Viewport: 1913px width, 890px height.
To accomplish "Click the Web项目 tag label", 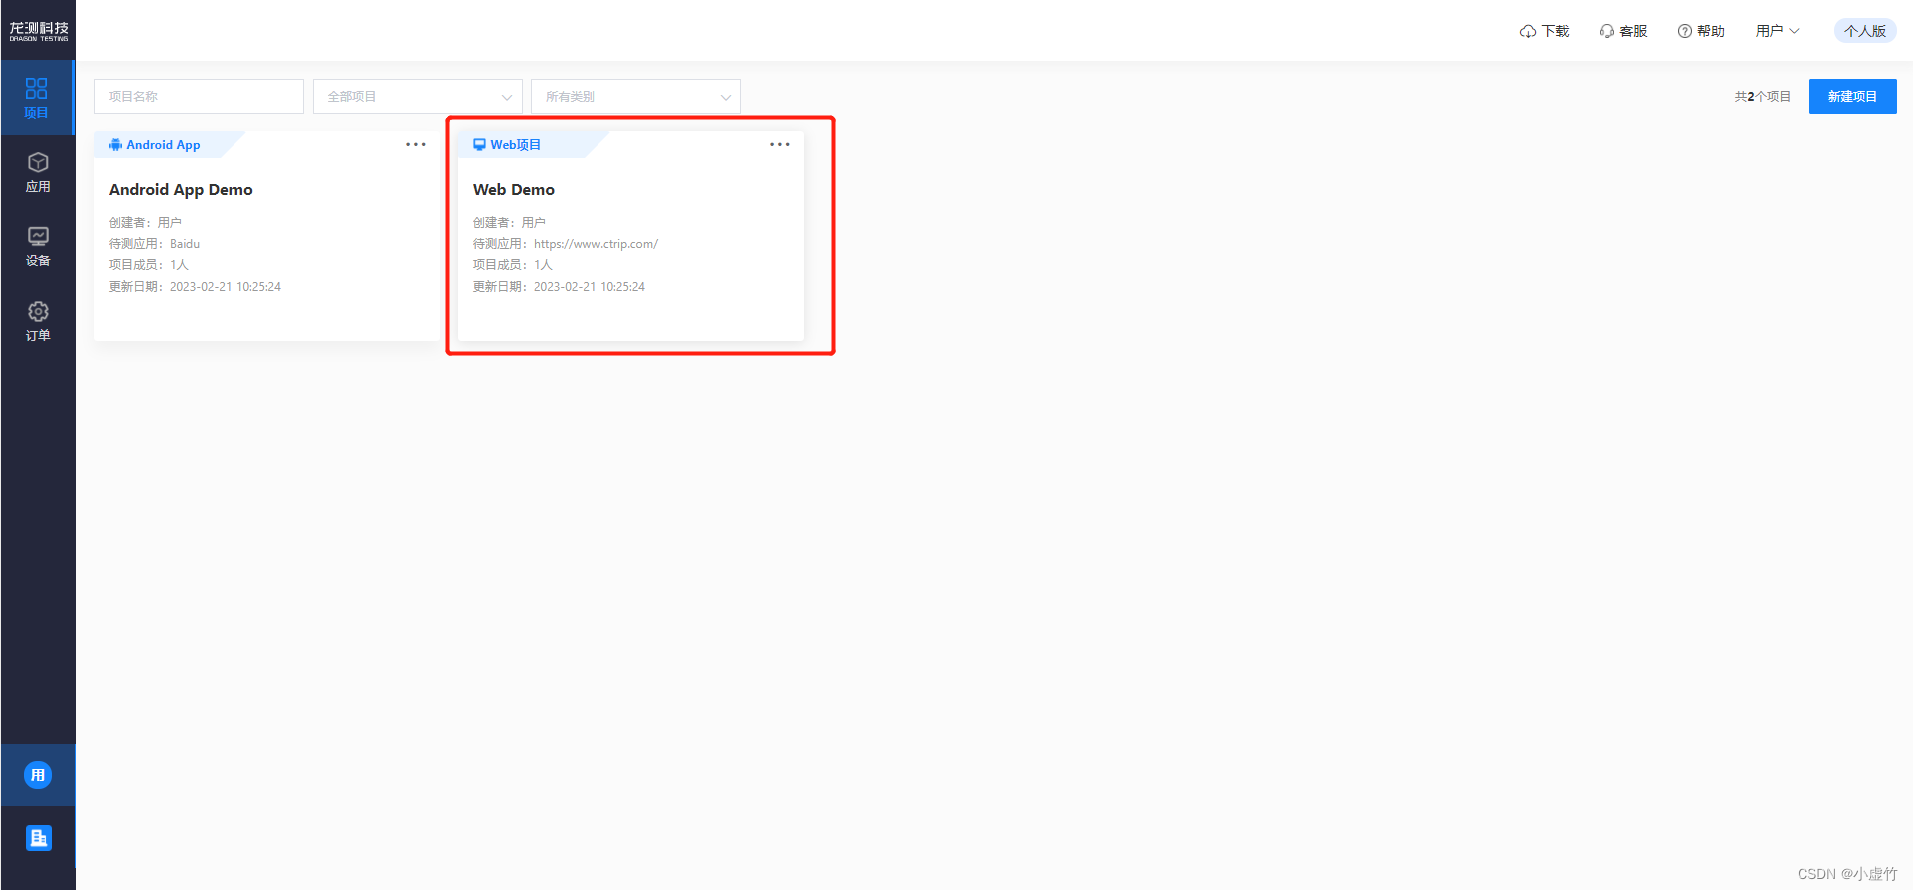I will coord(515,145).
